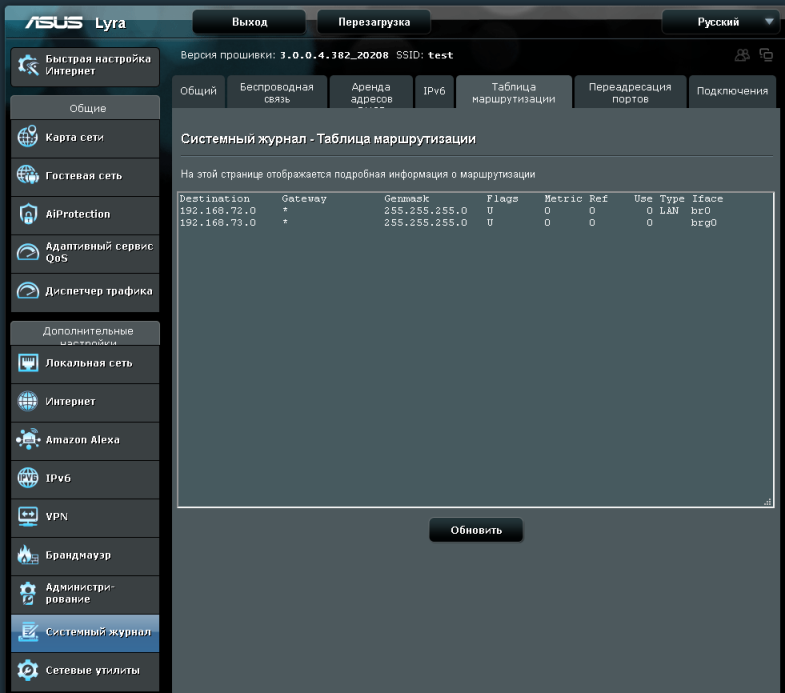Click the Genmask column header text
785x693 pixels.
pyautogui.click(x=407, y=199)
